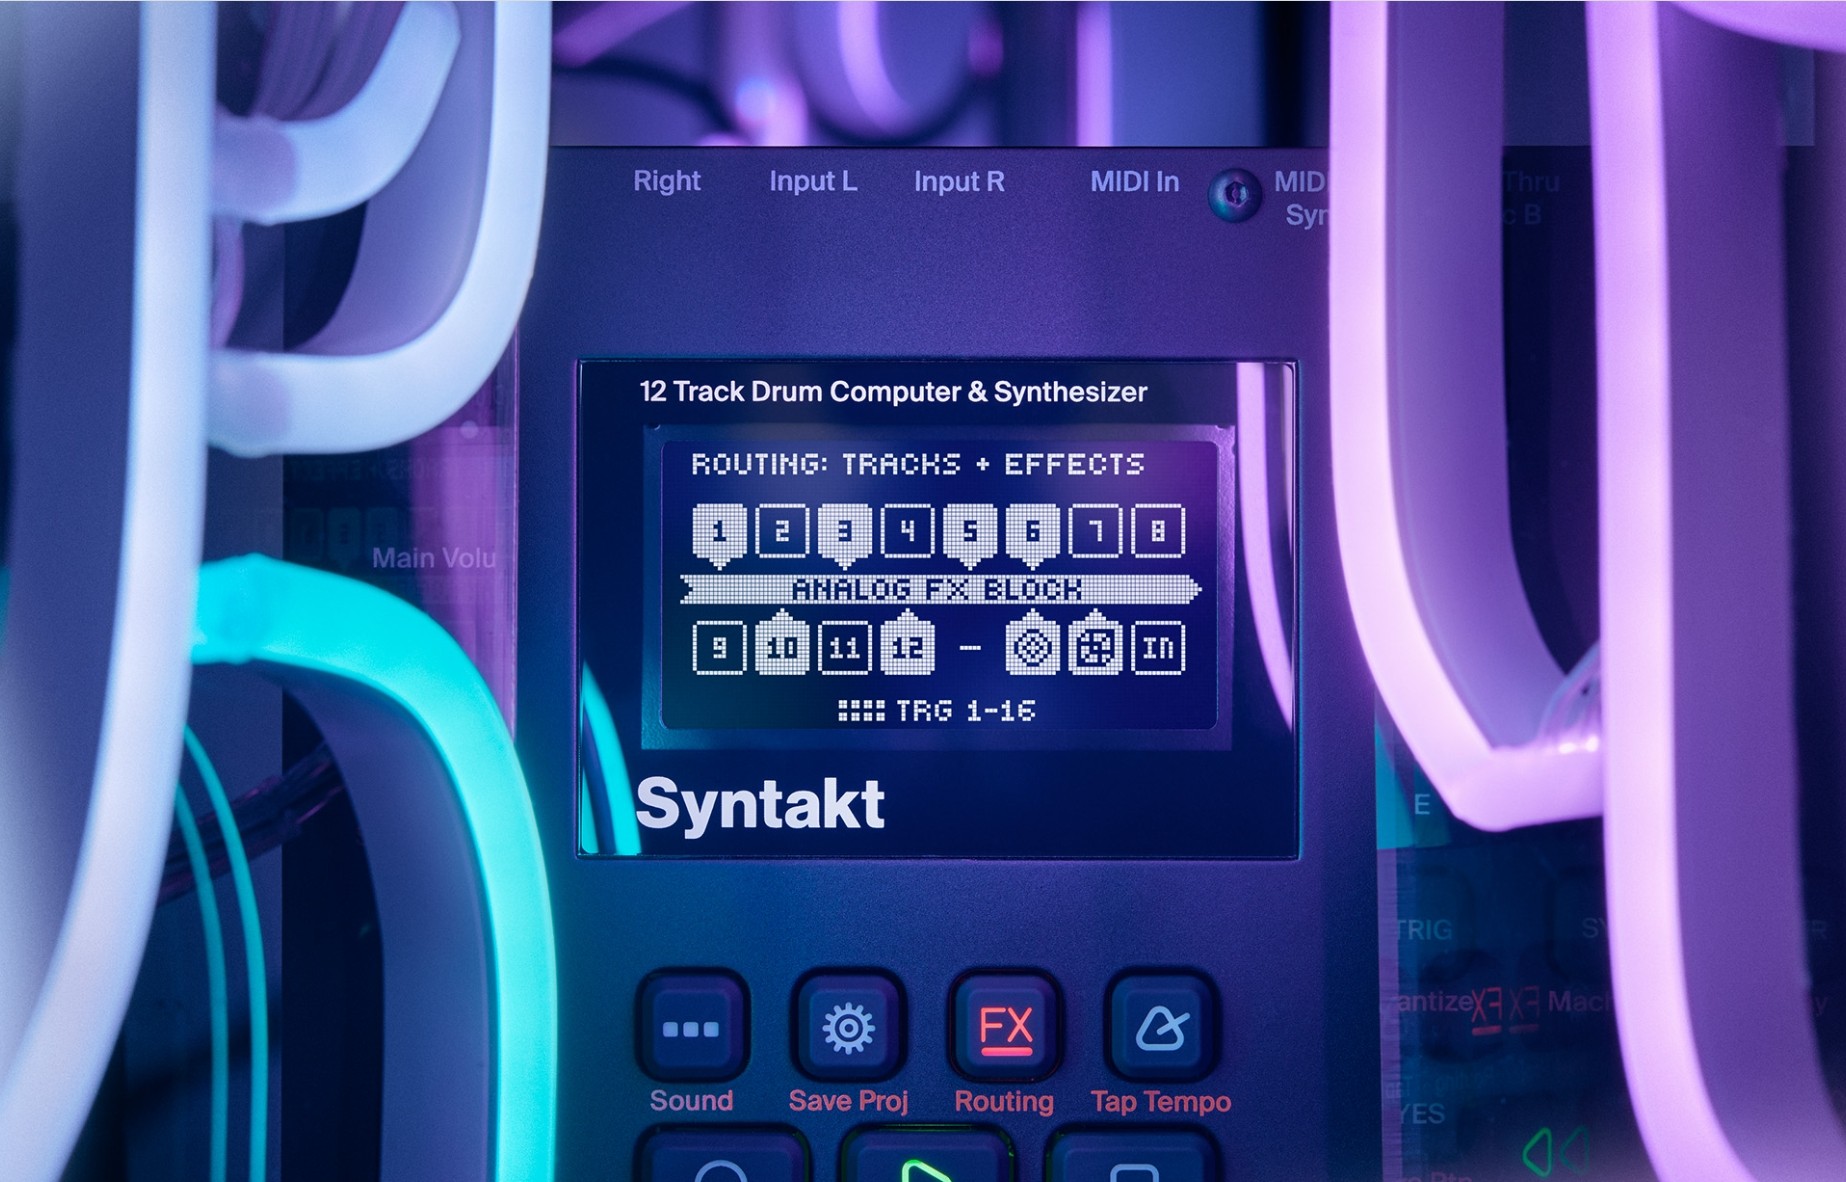Image resolution: width=1846 pixels, height=1182 pixels.
Task: Click the MIDI In label
Action: (x=1135, y=181)
